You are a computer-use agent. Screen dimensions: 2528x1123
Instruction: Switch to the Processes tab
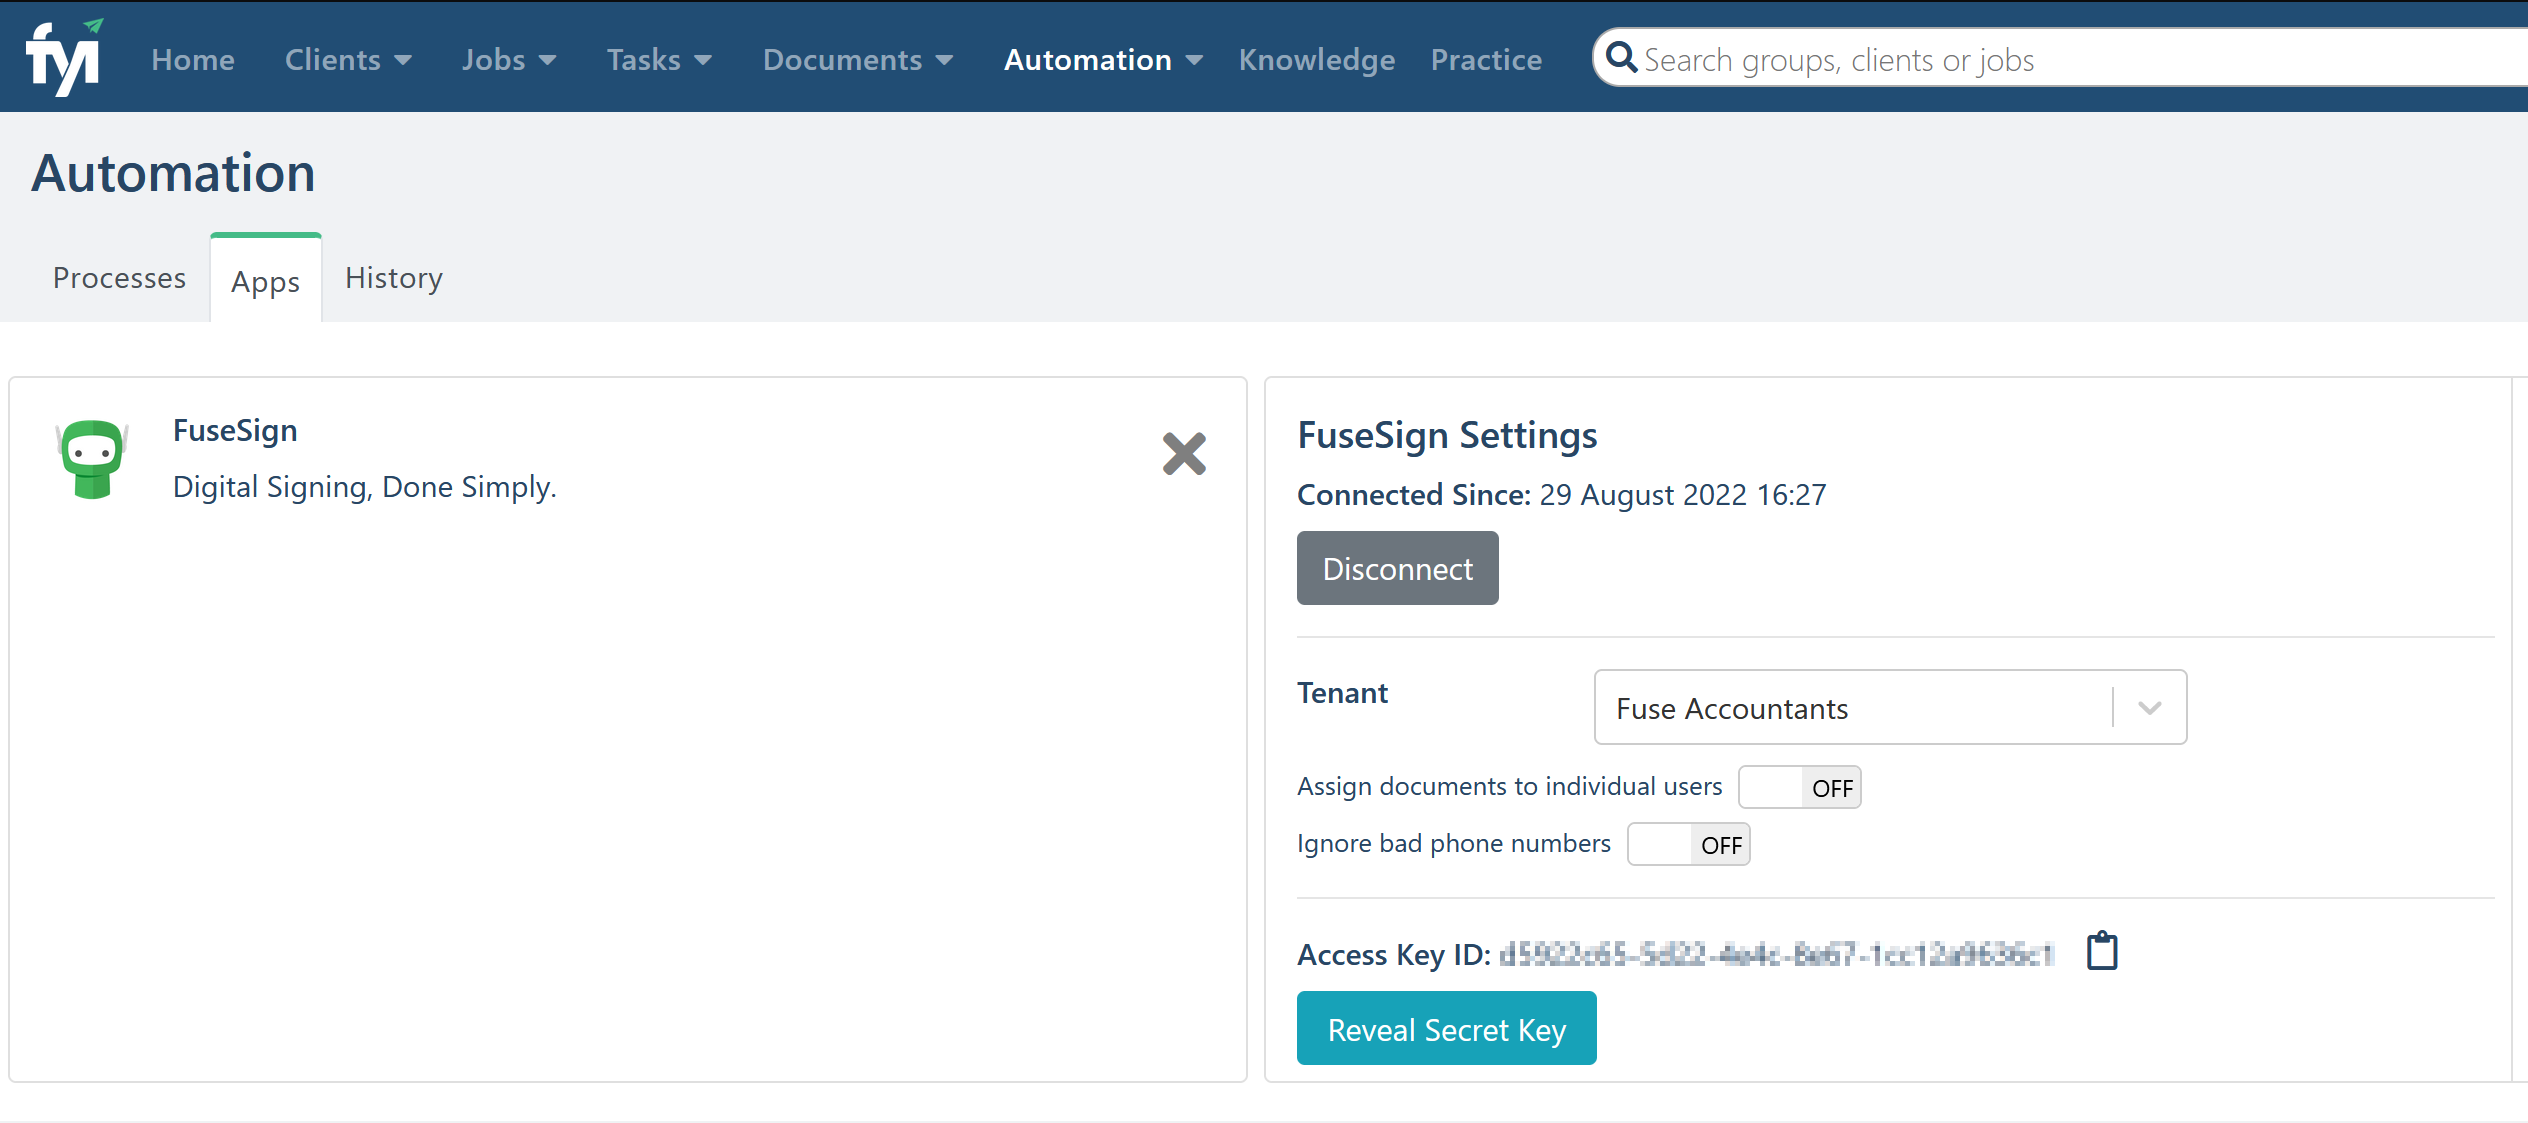[119, 278]
